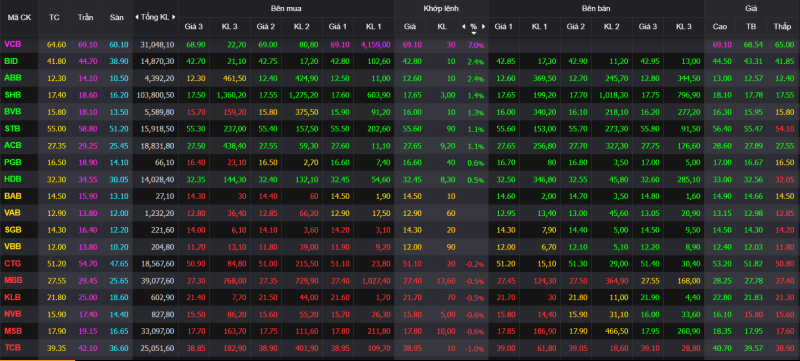Image resolution: width=800 pixels, height=361 pixels.
Task: Sort by the Trần ceiling price header
Action: [85, 17]
